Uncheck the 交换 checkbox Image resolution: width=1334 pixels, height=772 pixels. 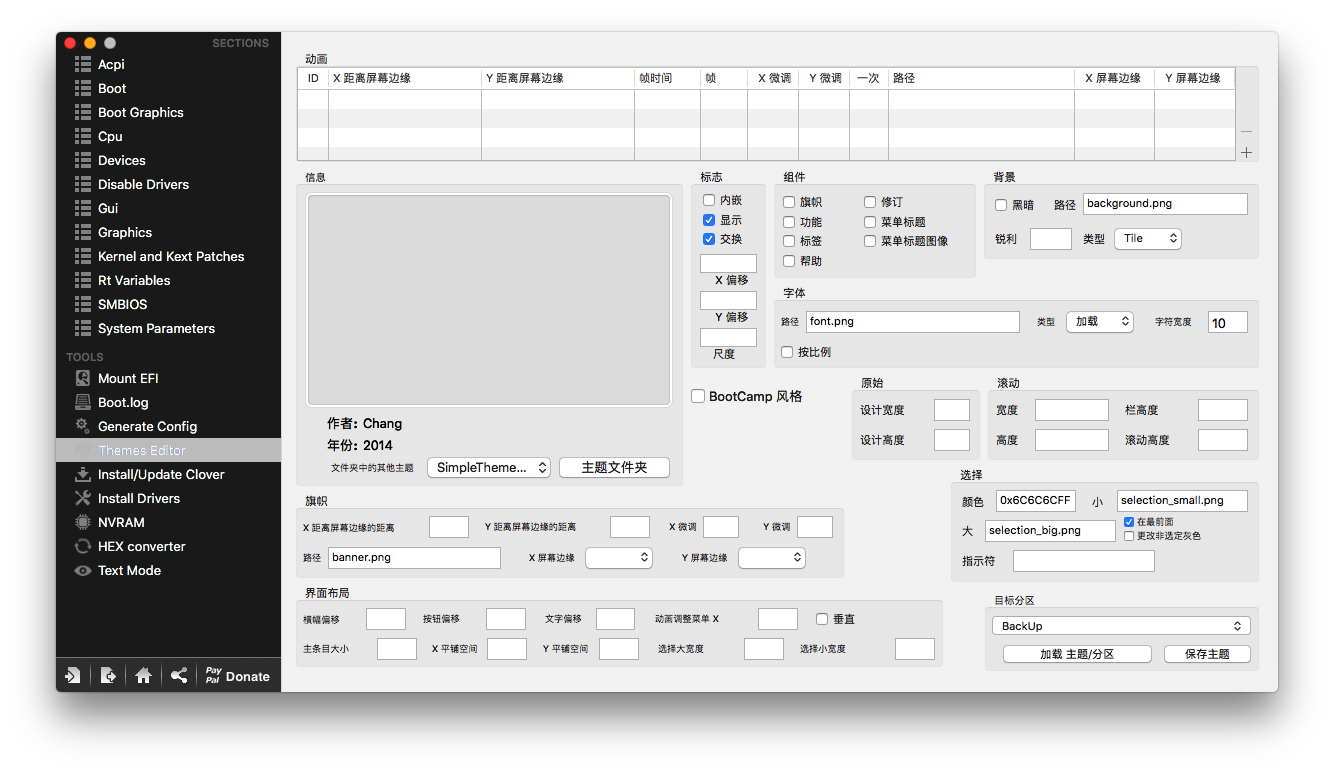(709, 239)
